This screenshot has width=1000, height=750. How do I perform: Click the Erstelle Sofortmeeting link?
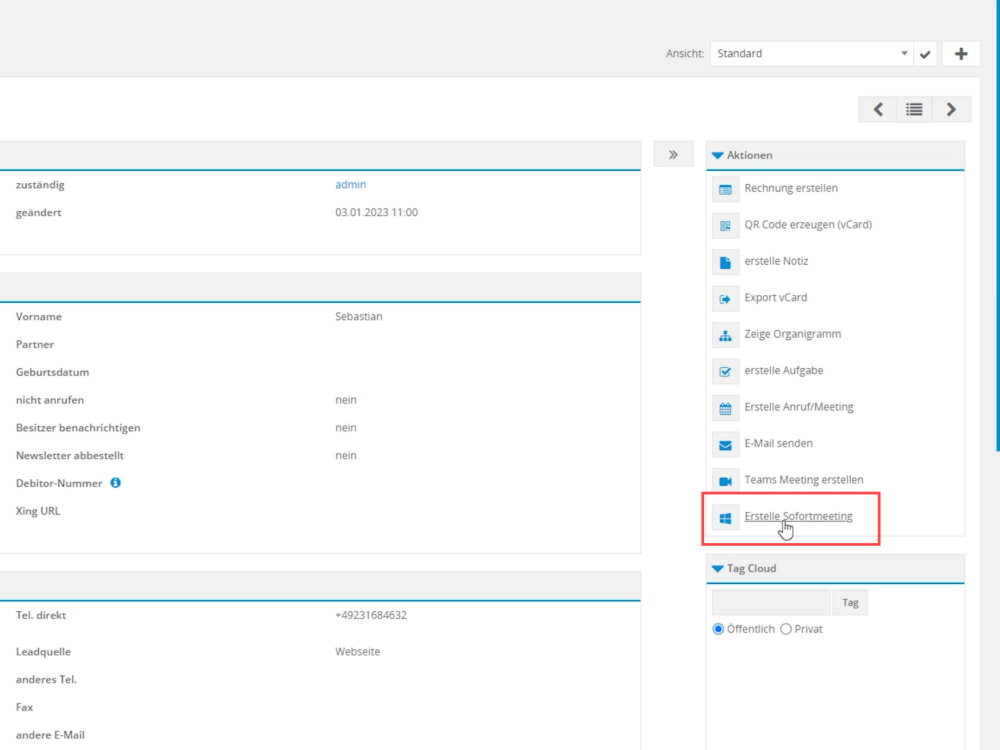[x=798, y=517]
